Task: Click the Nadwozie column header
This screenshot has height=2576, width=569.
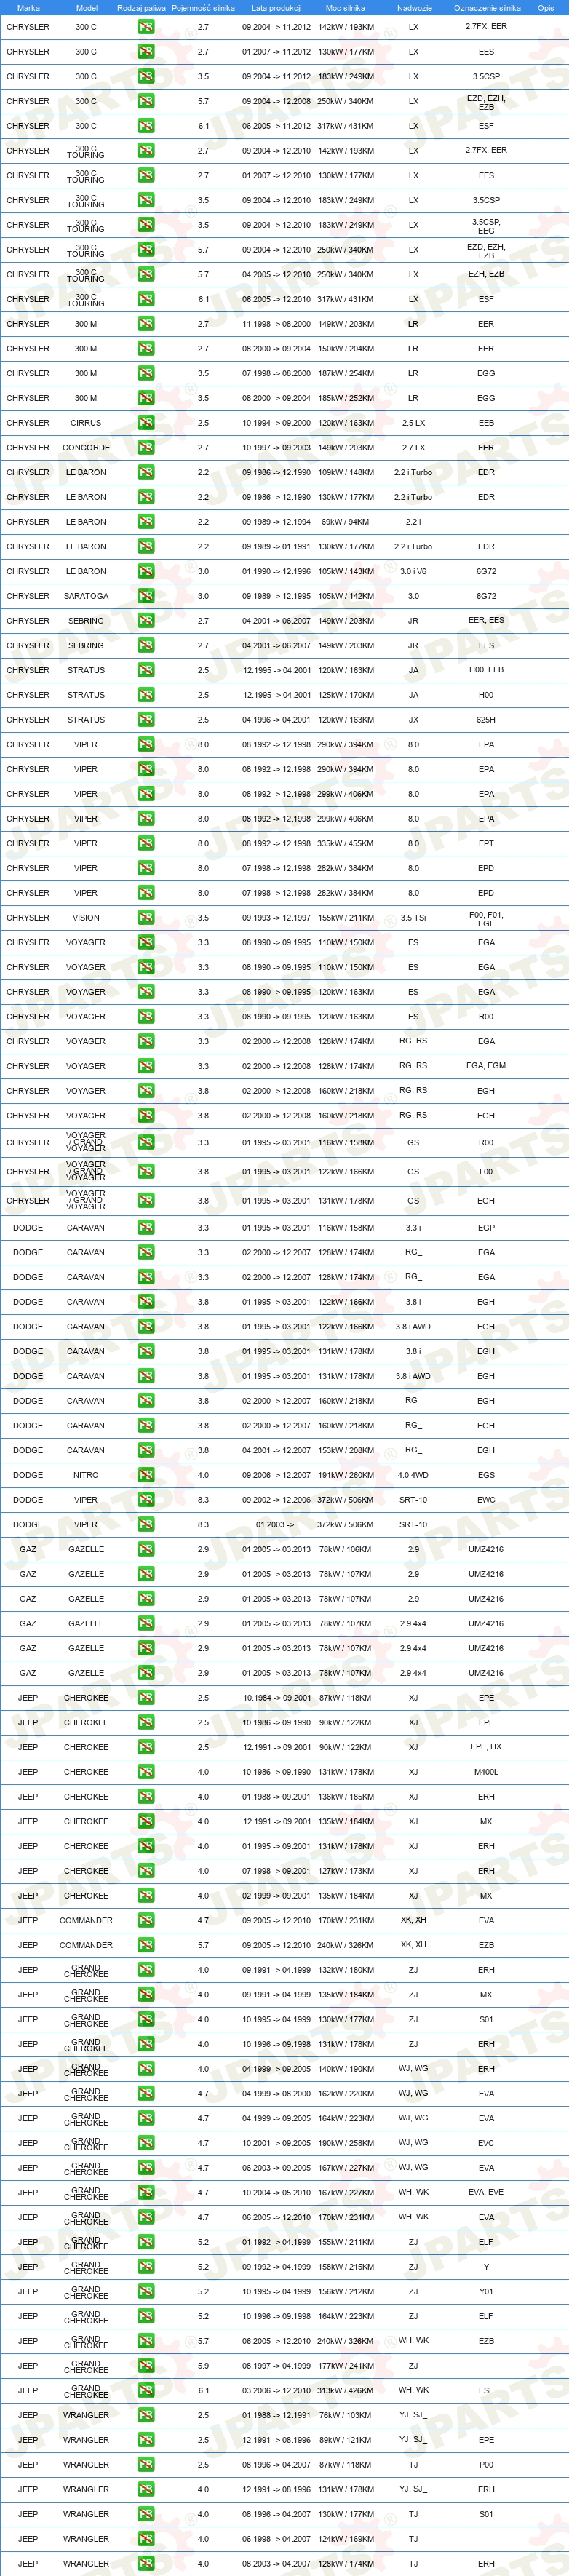Action: 414,8
